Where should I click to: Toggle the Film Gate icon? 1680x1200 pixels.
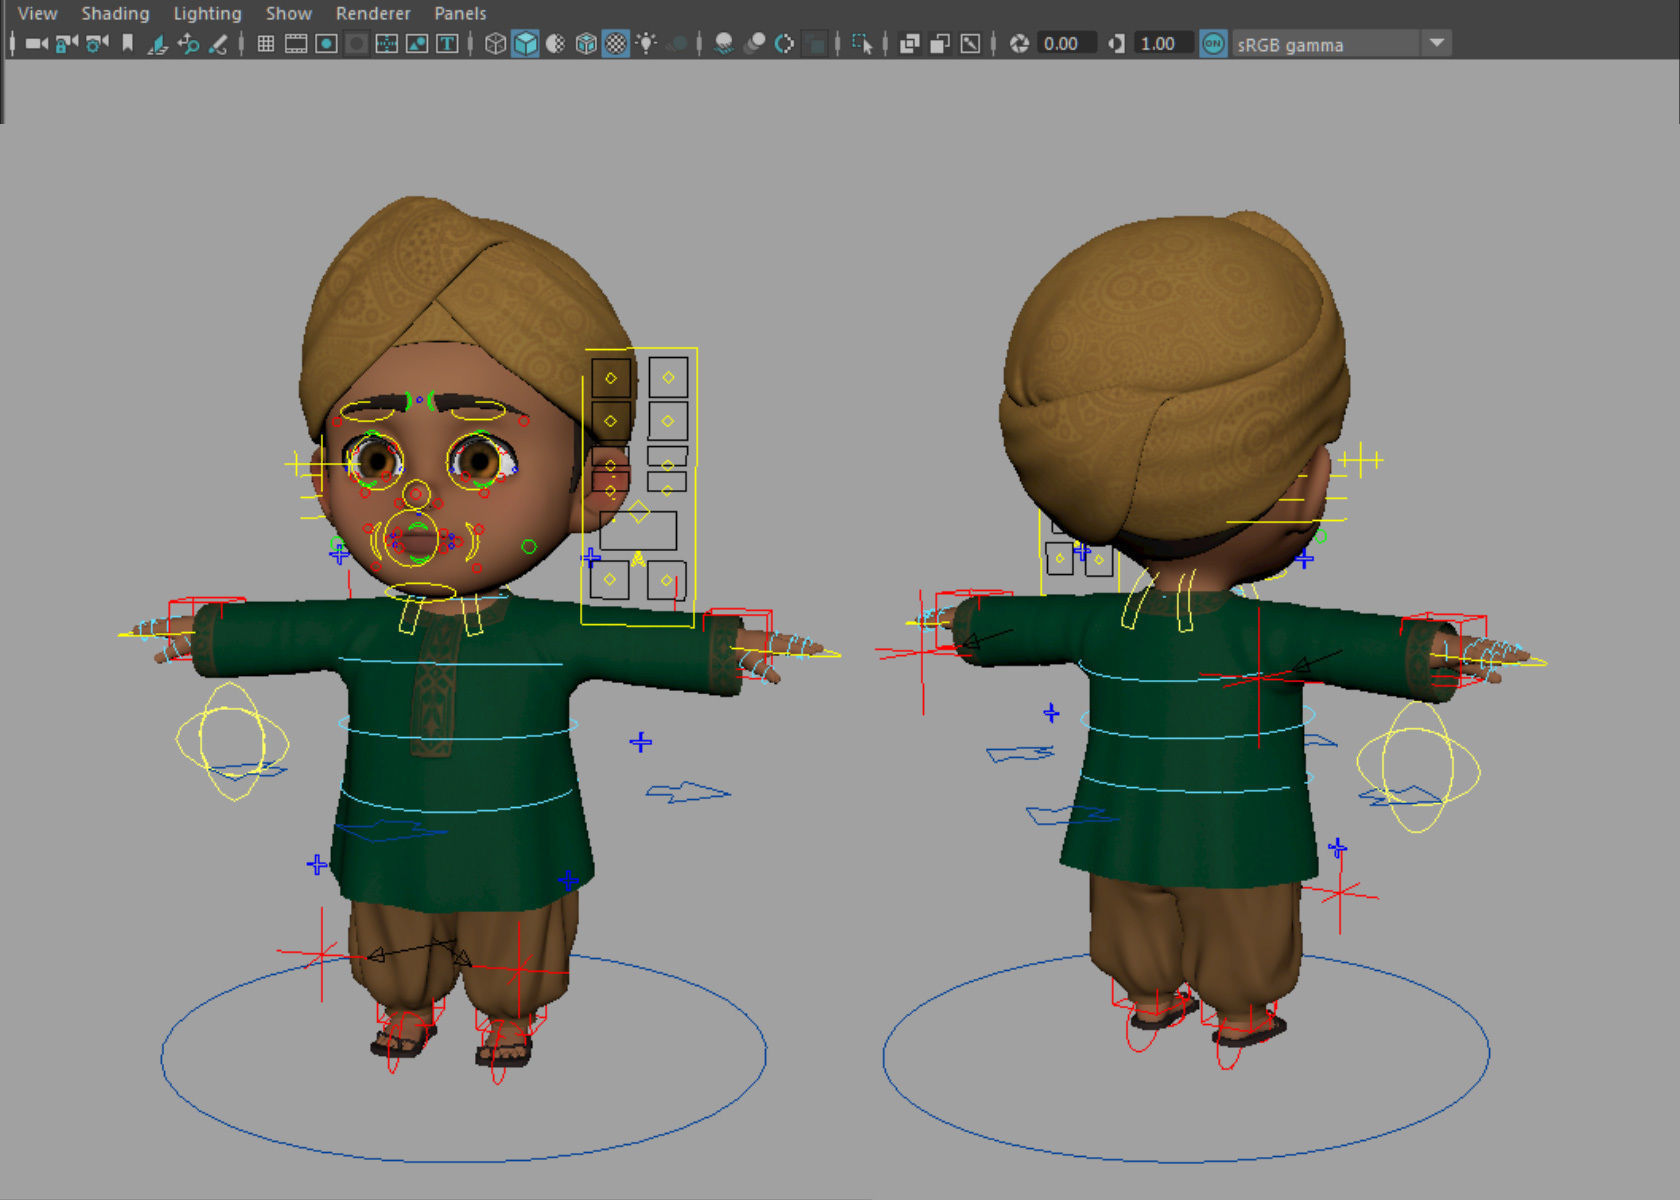coord(296,43)
